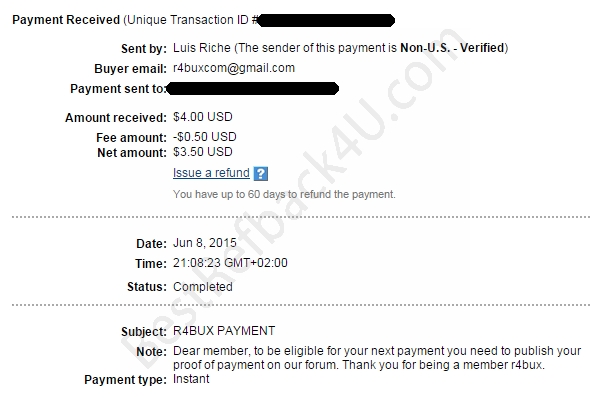The width and height of the screenshot is (591, 398).
Task: Click the 21:08:23 GMT+02:00 time value
Action: pos(230,263)
